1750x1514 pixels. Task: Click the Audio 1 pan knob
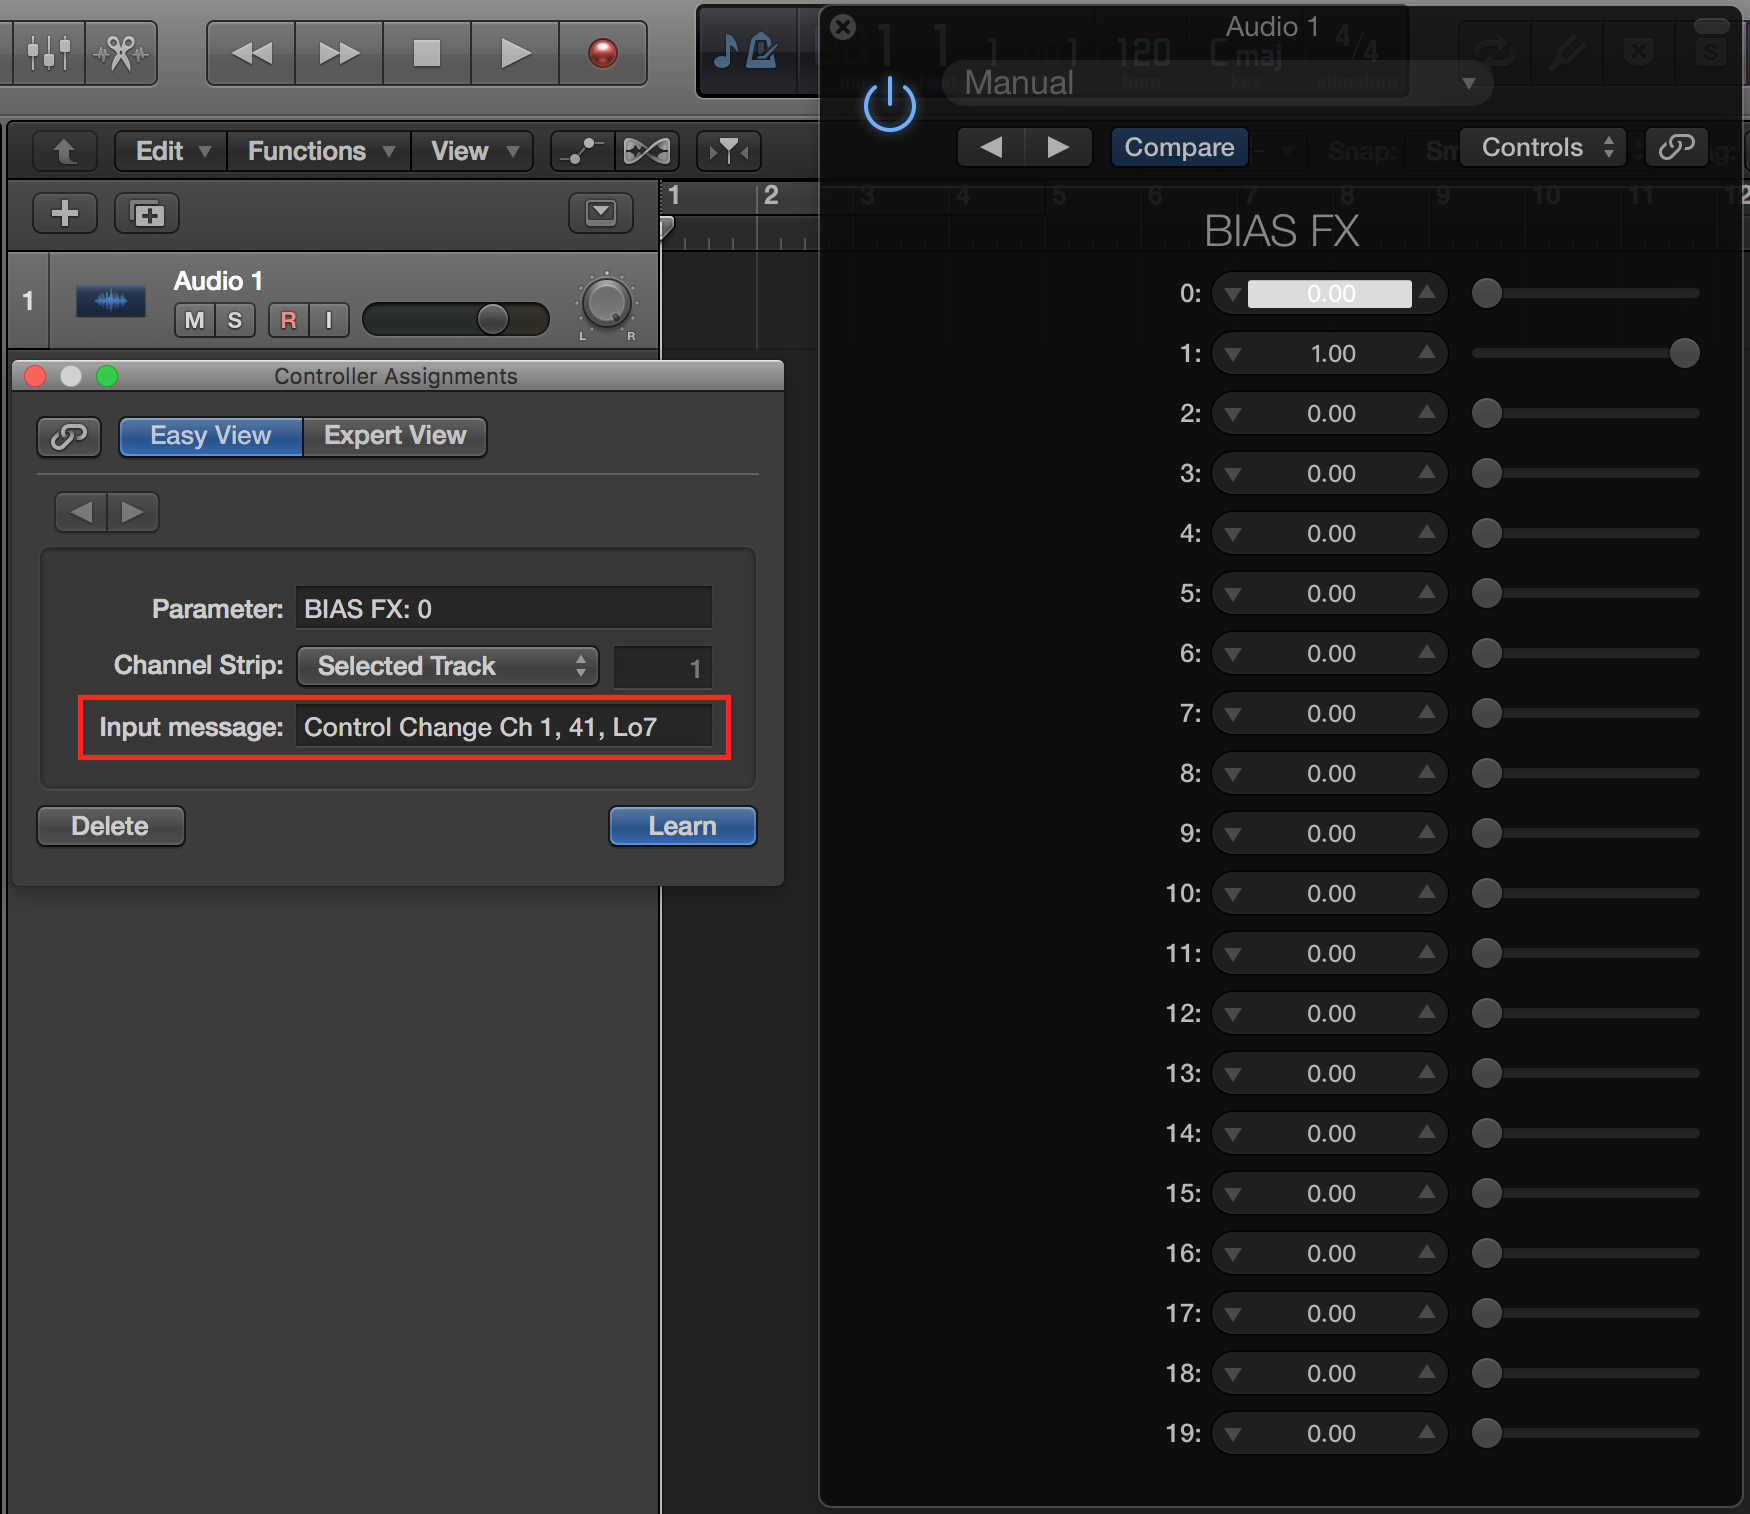(x=606, y=303)
